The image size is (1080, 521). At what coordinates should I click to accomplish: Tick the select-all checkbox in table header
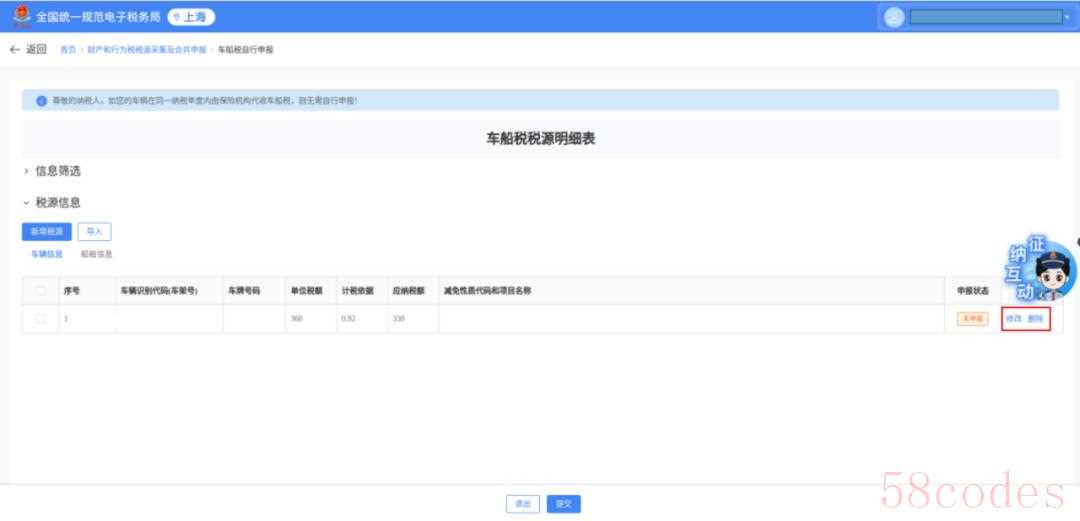(41, 291)
